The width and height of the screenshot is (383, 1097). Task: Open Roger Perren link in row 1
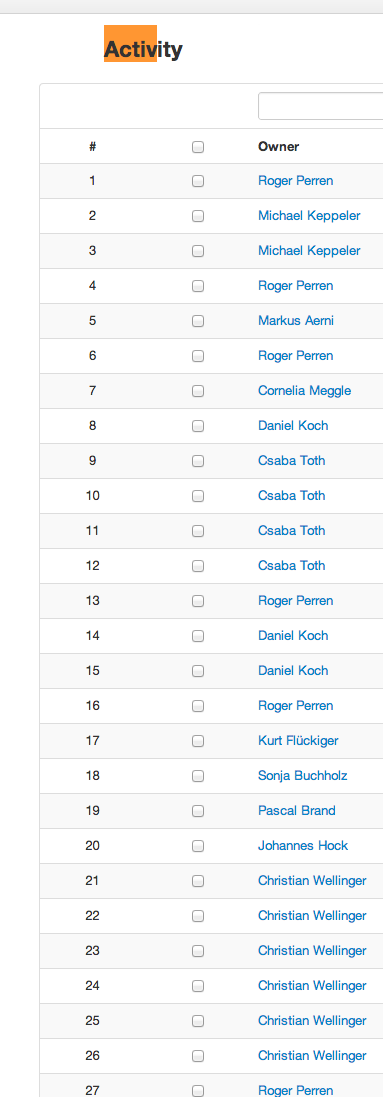[x=295, y=181]
